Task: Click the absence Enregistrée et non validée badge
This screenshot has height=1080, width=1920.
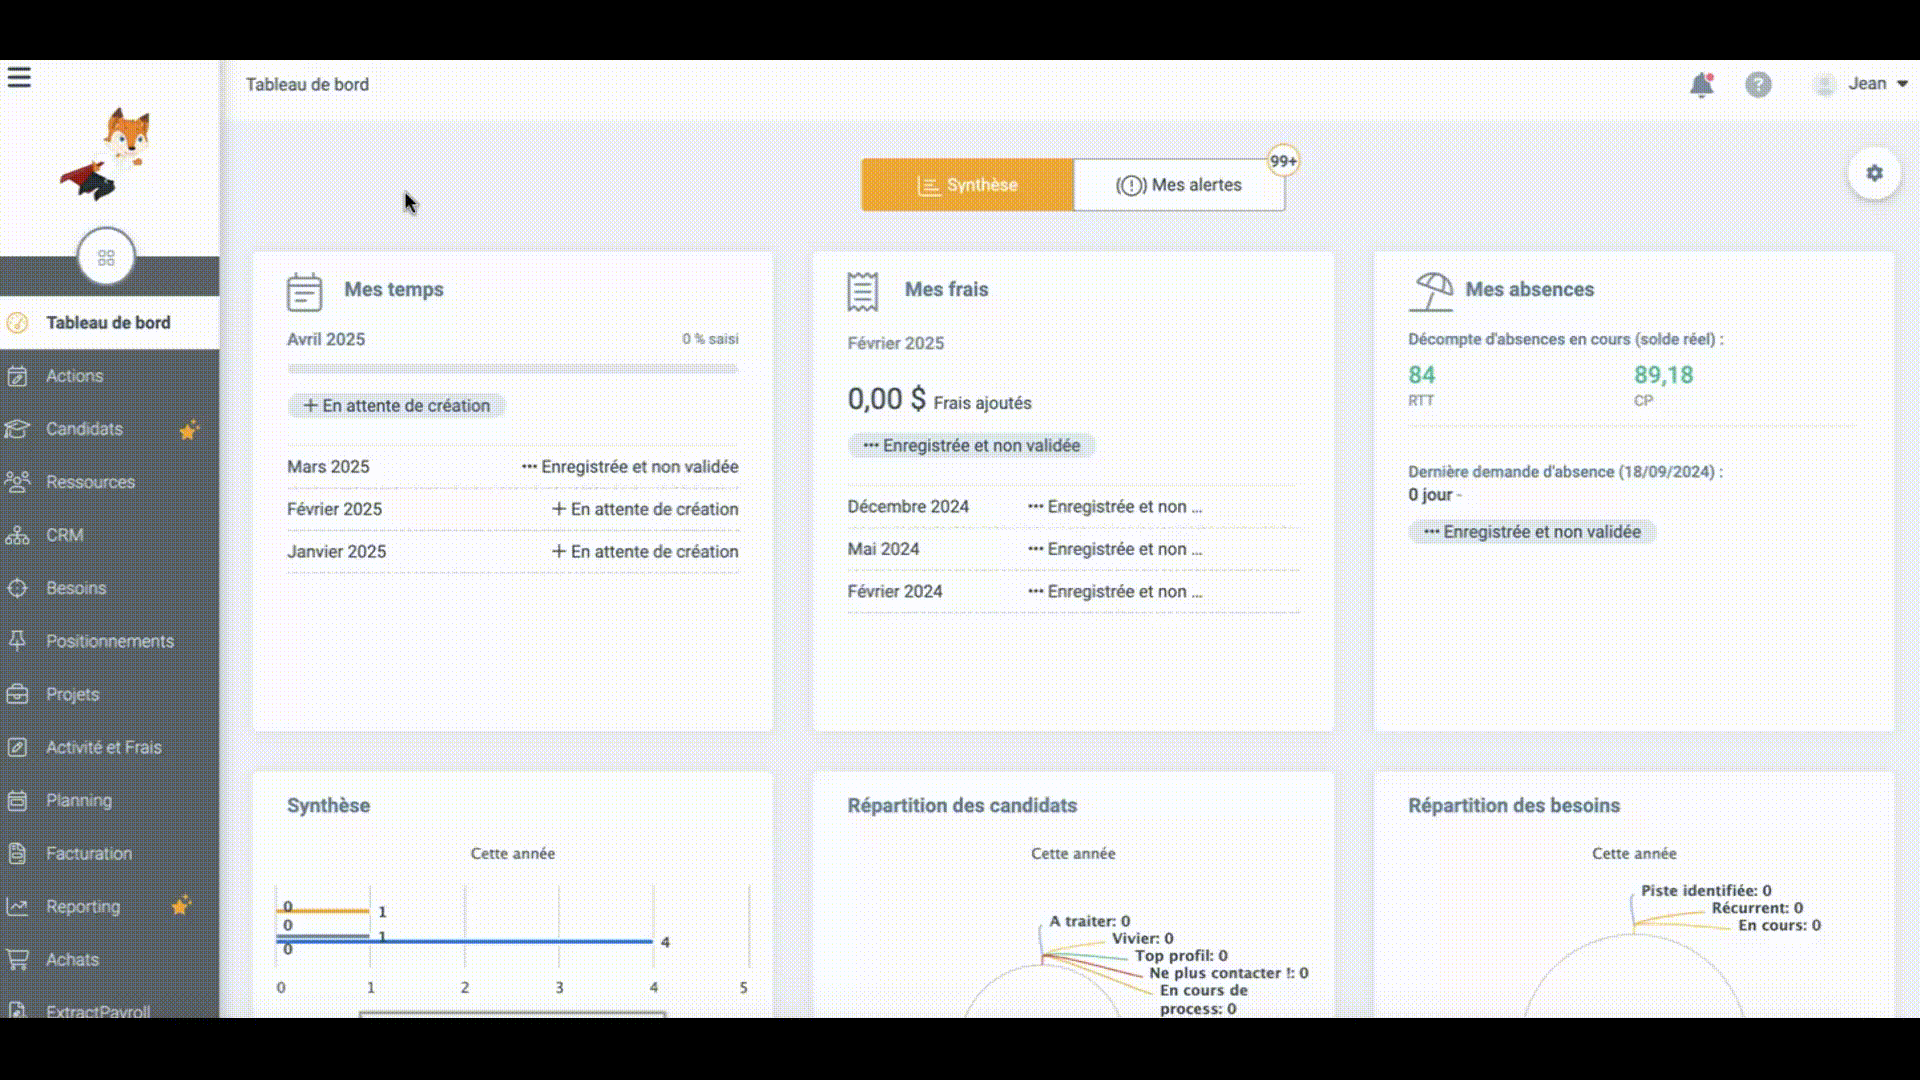Action: tap(1532, 532)
